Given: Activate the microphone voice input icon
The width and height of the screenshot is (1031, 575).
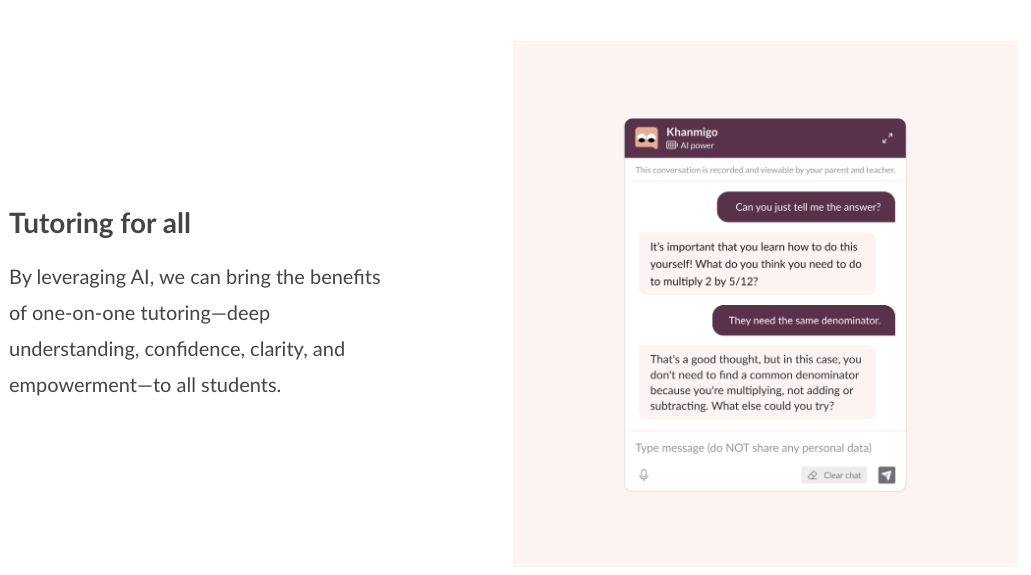Looking at the screenshot, I should [644, 474].
